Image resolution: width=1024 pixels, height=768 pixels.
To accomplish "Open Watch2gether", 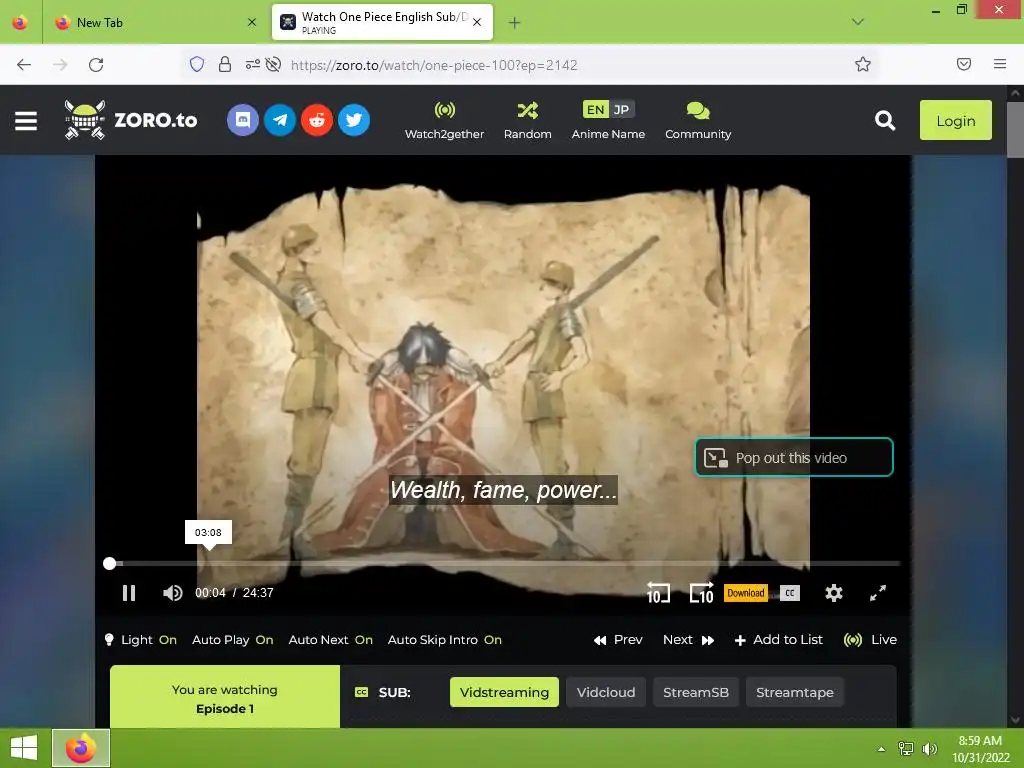I will tap(444, 121).
